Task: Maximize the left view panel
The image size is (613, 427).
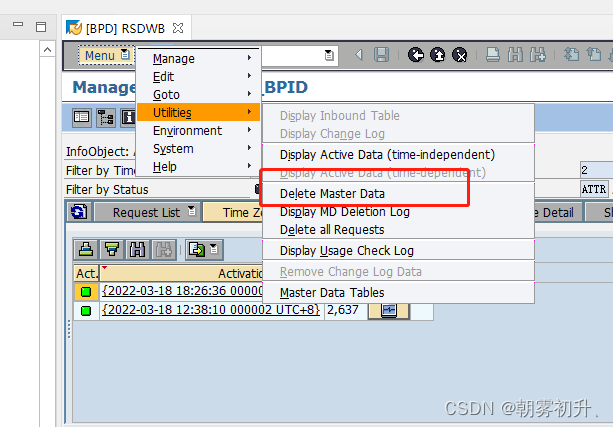Action: [41, 27]
